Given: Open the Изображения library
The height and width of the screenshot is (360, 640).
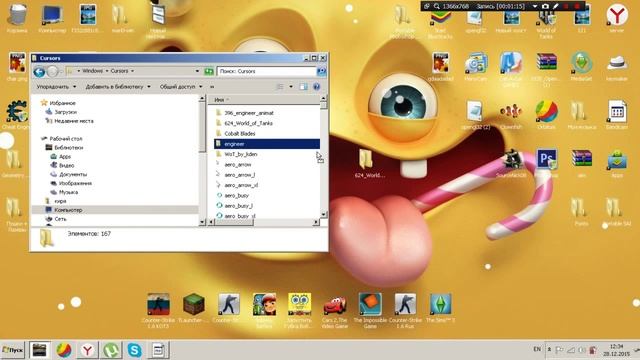Looking at the screenshot, I should coord(75,183).
